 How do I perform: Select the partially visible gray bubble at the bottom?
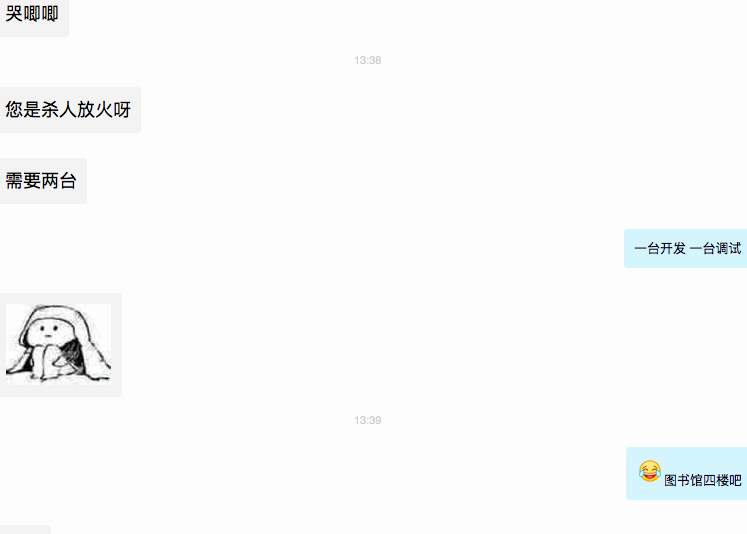[x=25, y=530]
